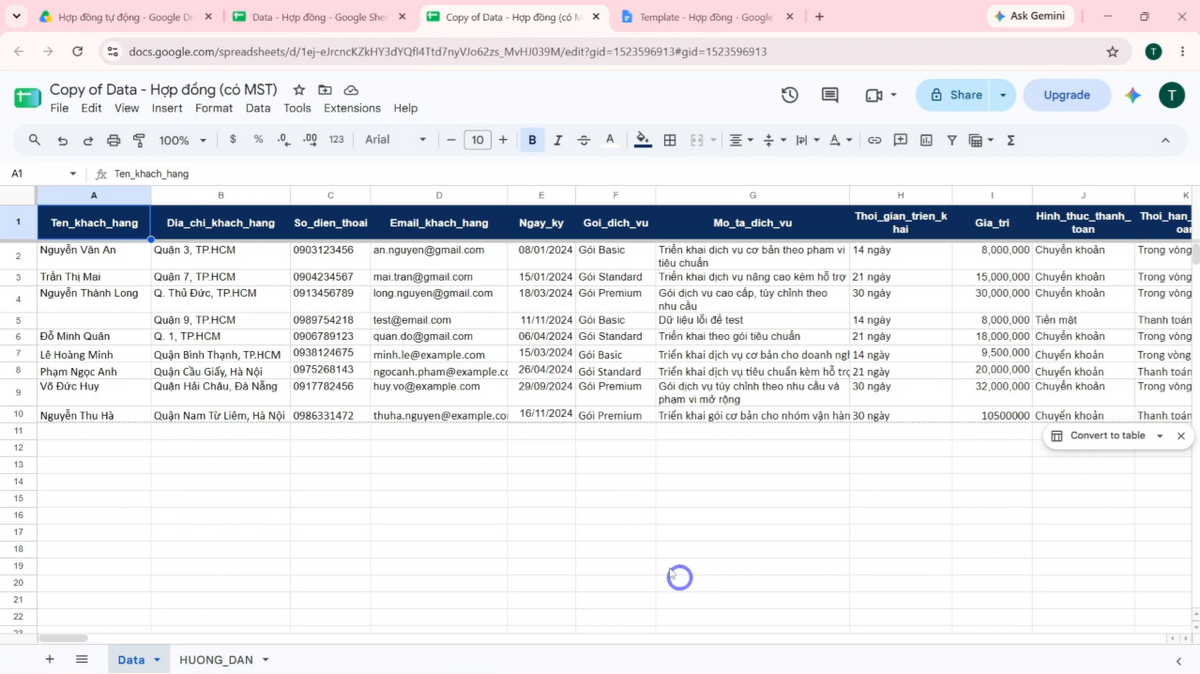Increase decimal places
This screenshot has width=1200, height=674.
tap(310, 140)
